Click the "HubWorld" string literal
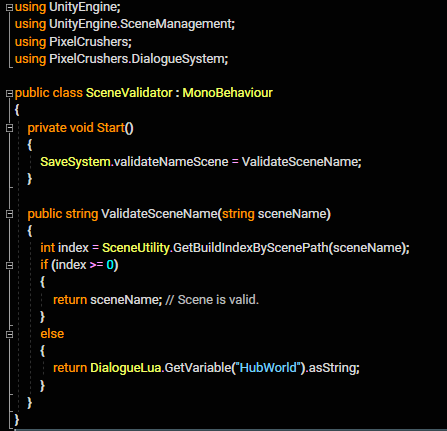This screenshot has width=447, height=431. pos(268,368)
